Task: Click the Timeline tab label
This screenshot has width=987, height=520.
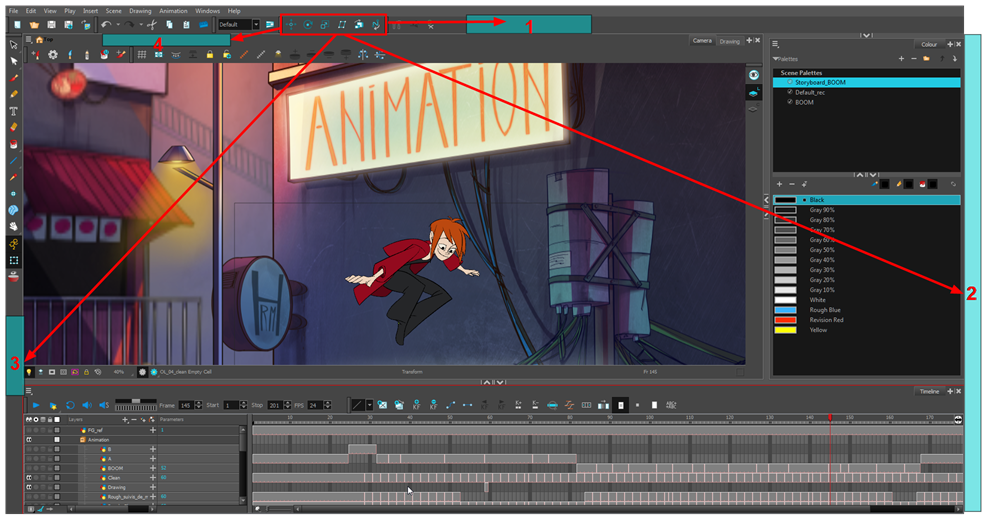Action: 929,391
